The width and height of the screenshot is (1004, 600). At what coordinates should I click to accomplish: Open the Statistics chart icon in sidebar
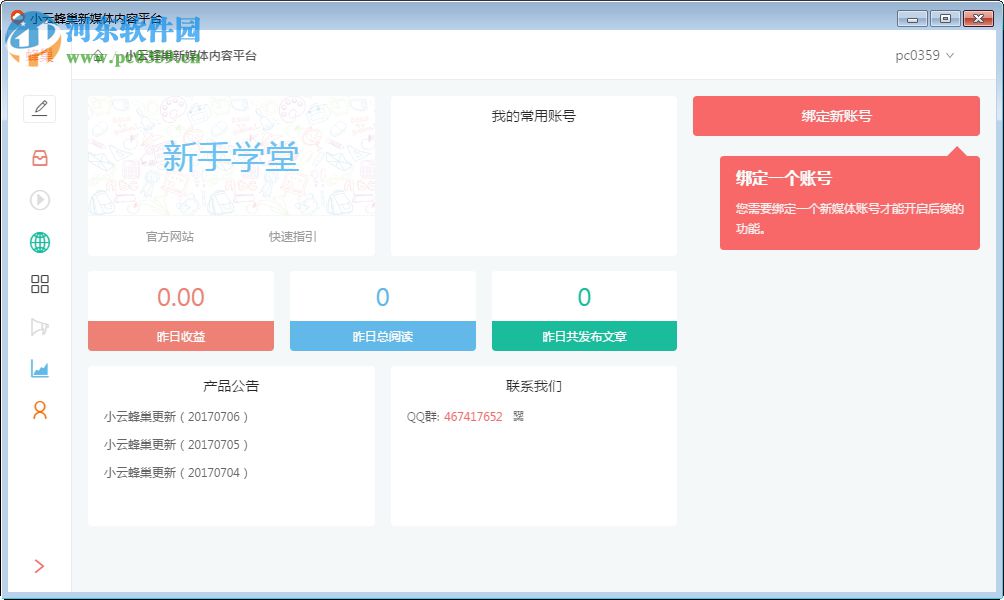click(40, 368)
